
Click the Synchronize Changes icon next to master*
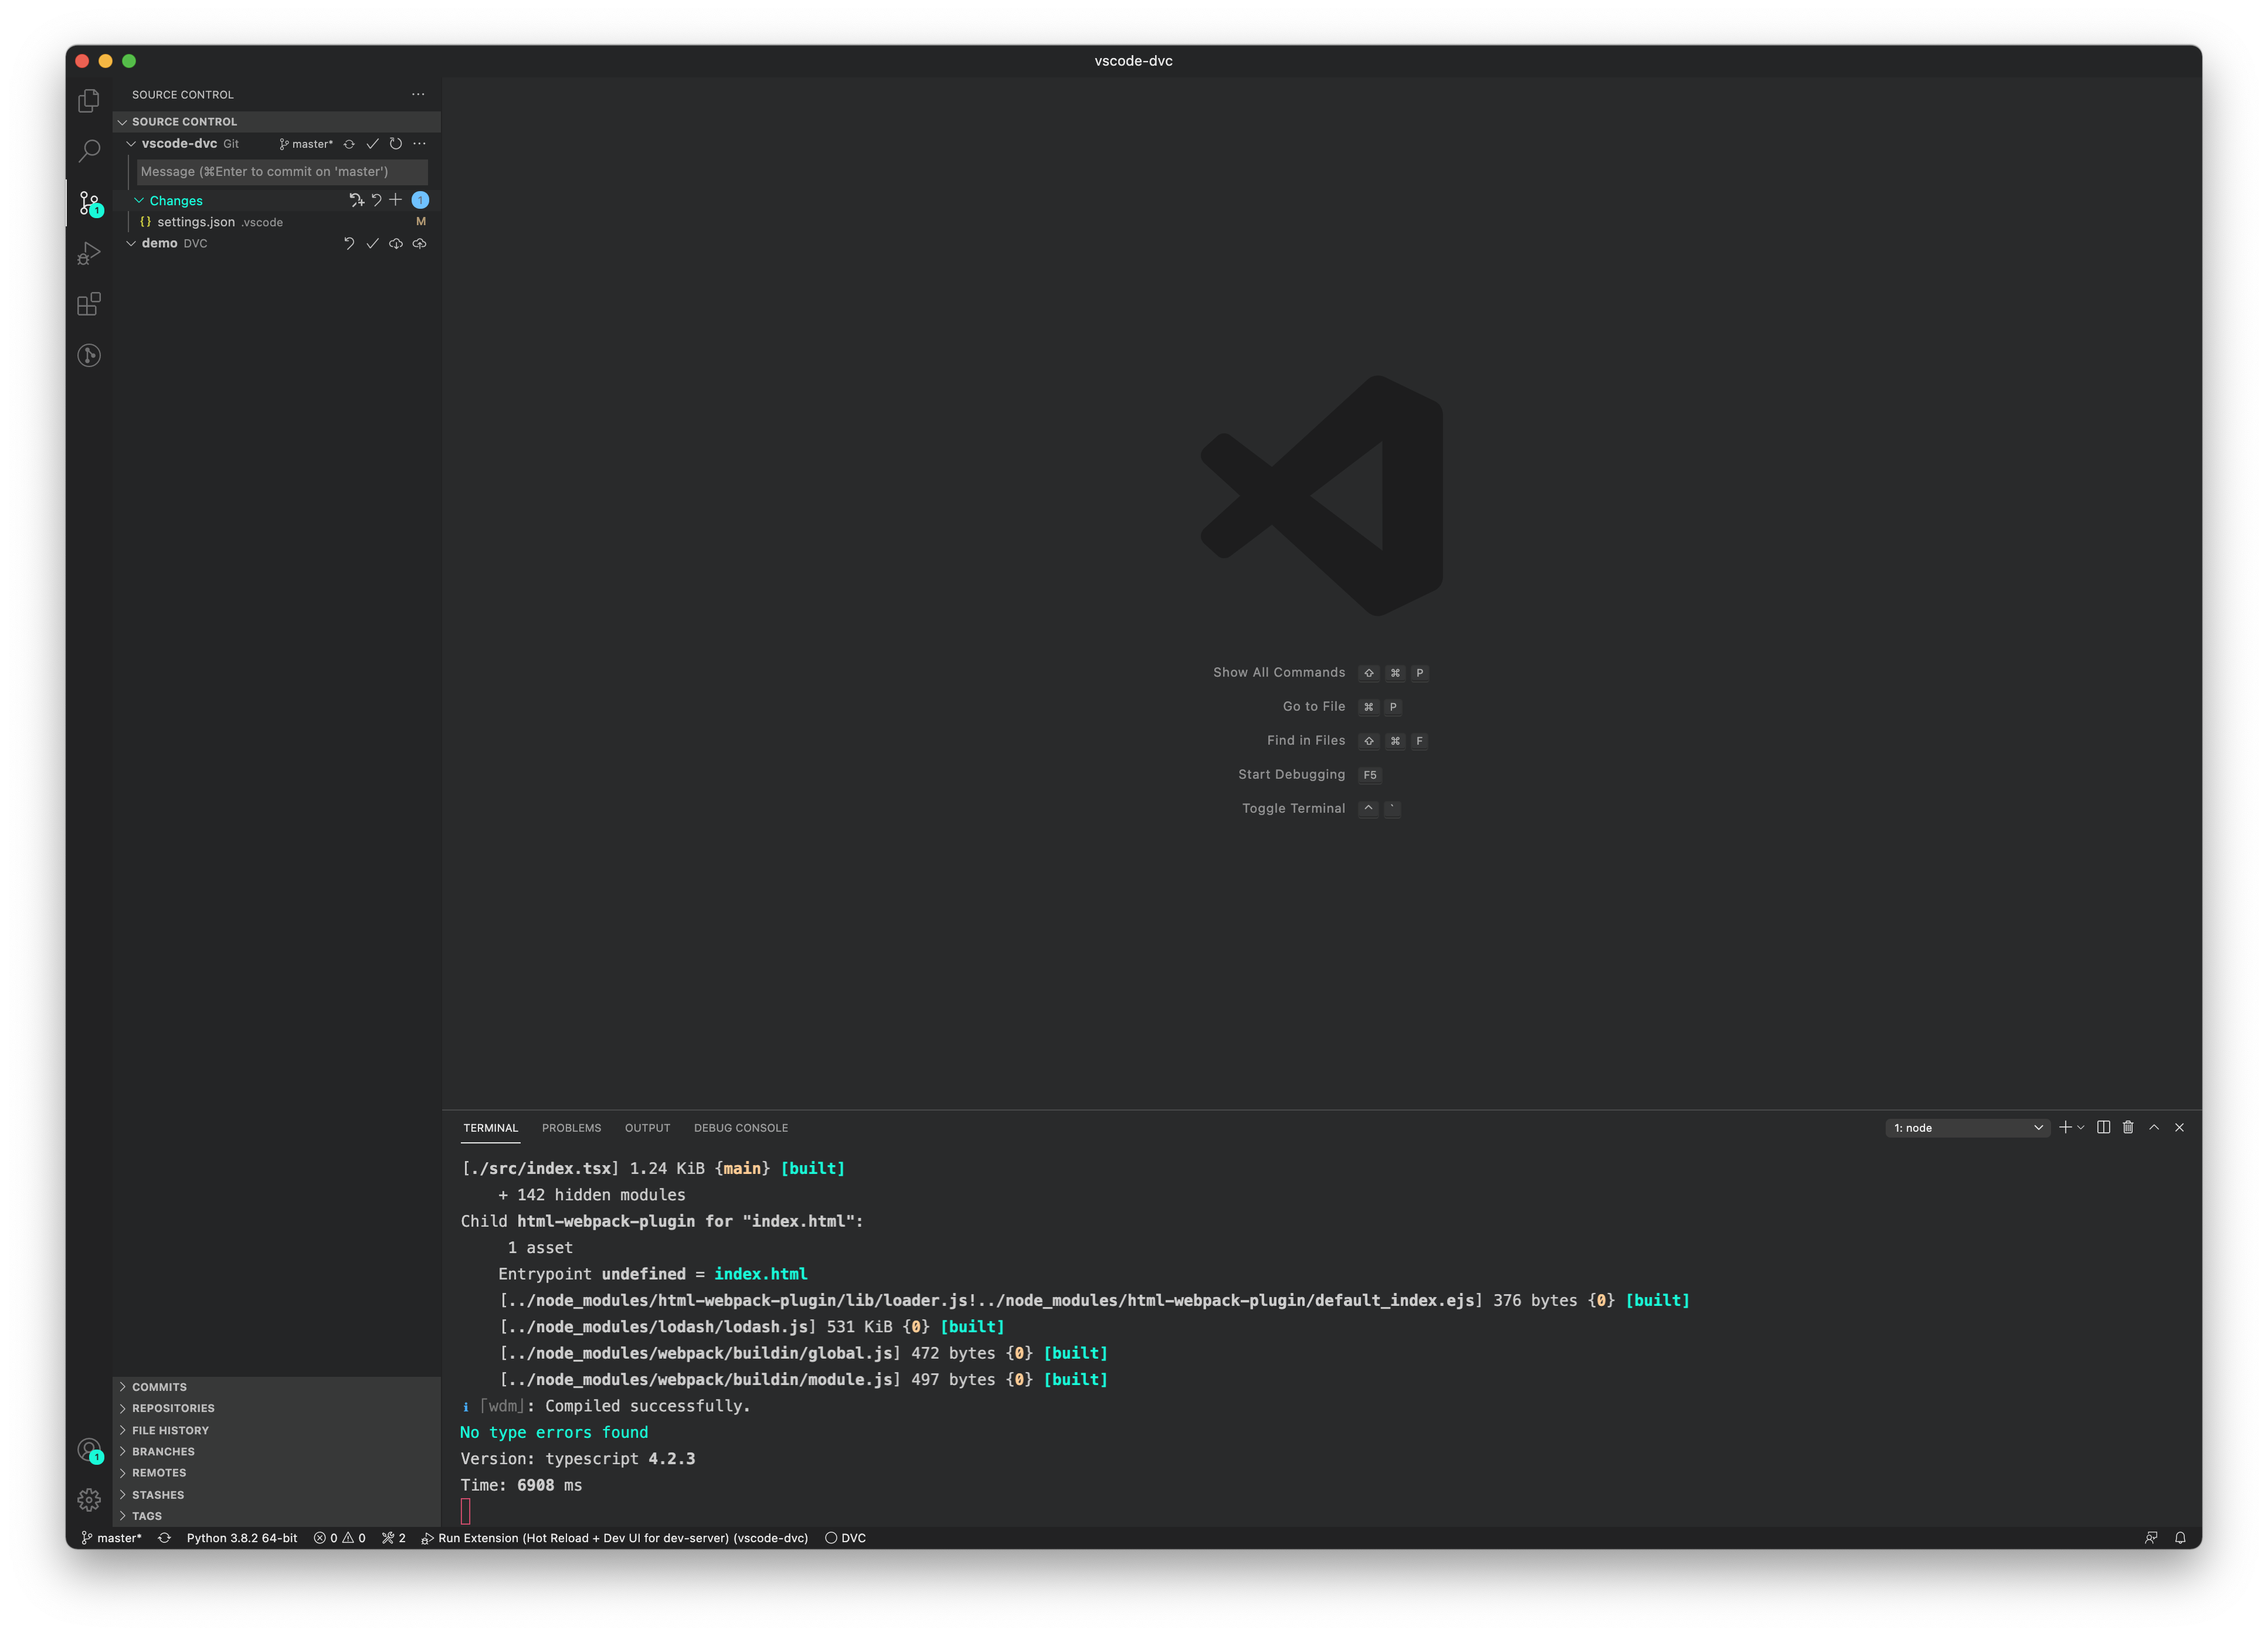pyautogui.click(x=349, y=143)
